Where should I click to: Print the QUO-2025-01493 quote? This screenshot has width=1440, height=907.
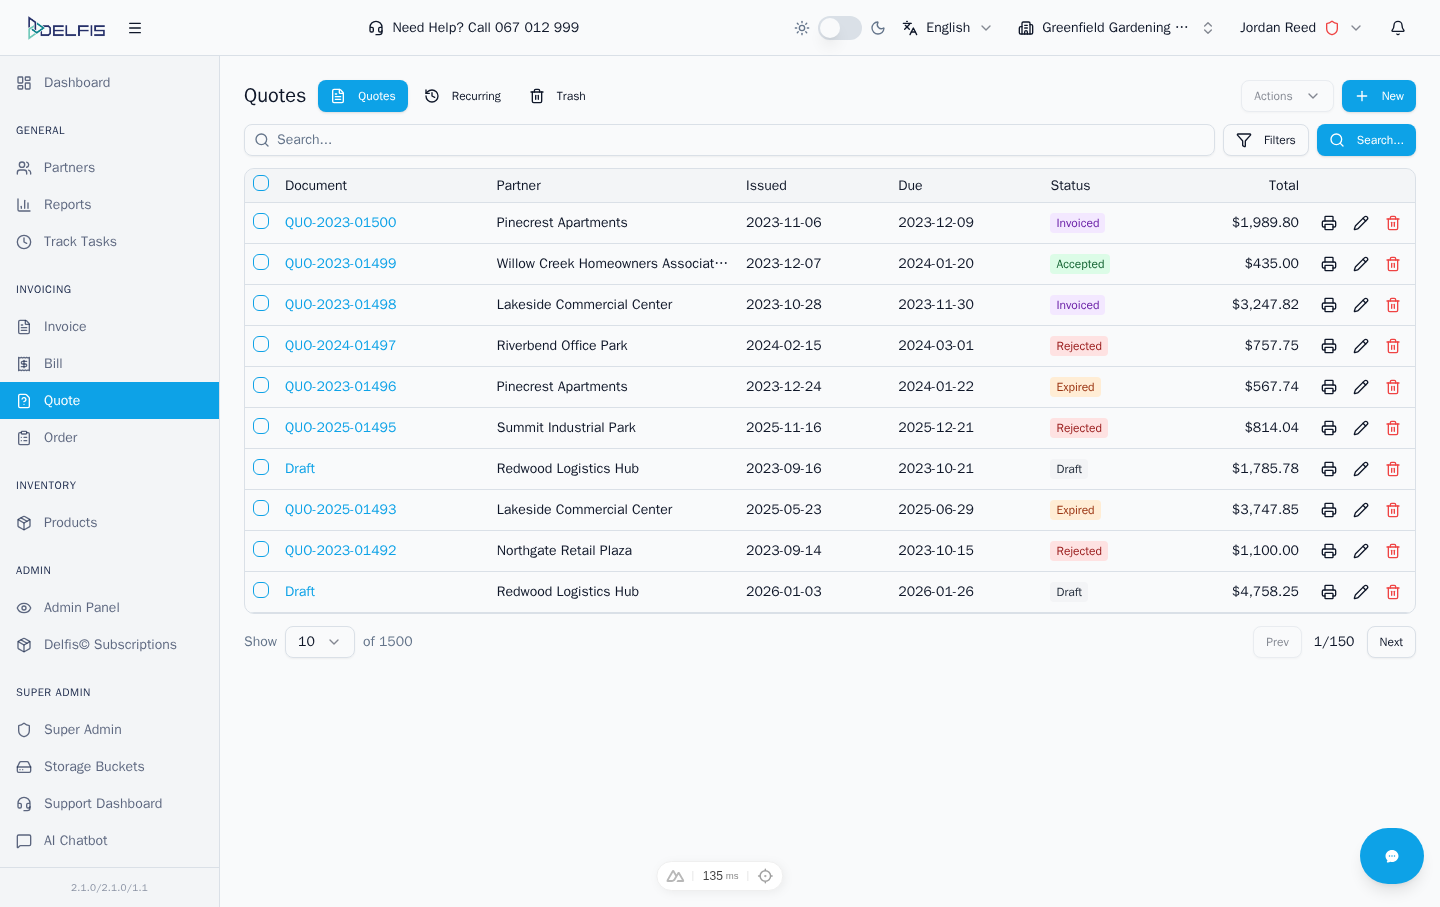(x=1328, y=510)
